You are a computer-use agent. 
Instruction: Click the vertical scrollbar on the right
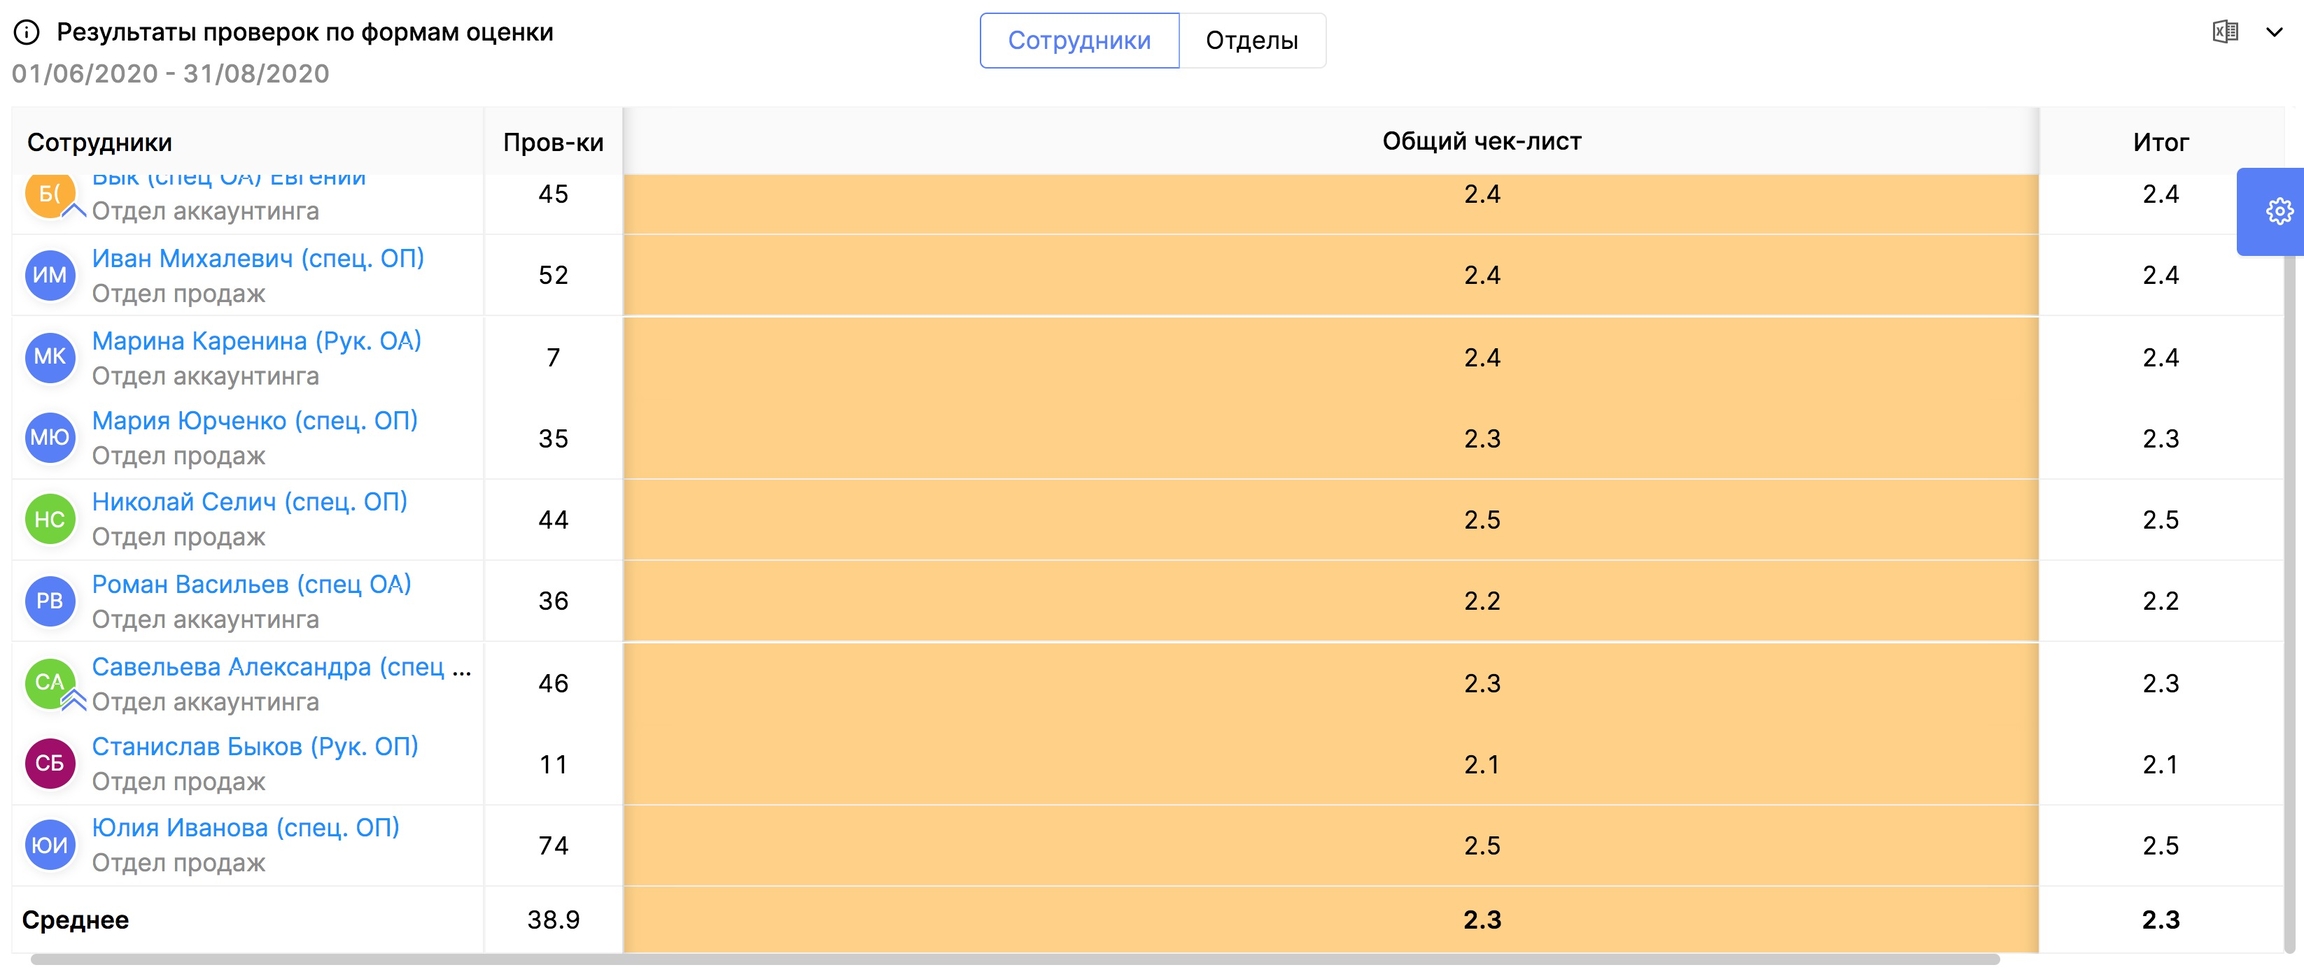[x=2289, y=600]
